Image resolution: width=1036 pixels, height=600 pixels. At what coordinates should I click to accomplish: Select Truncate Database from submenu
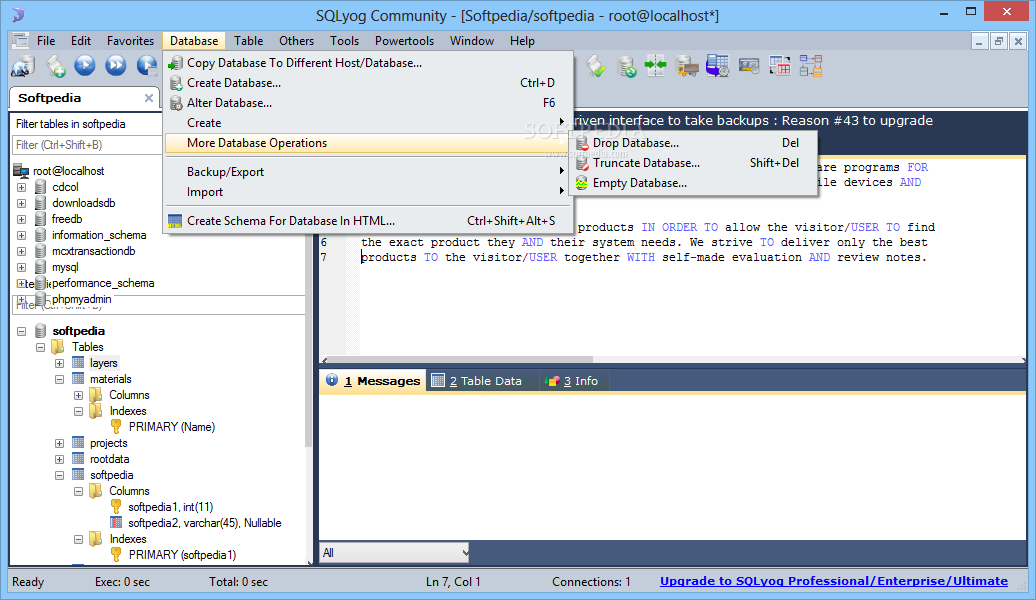coord(694,163)
